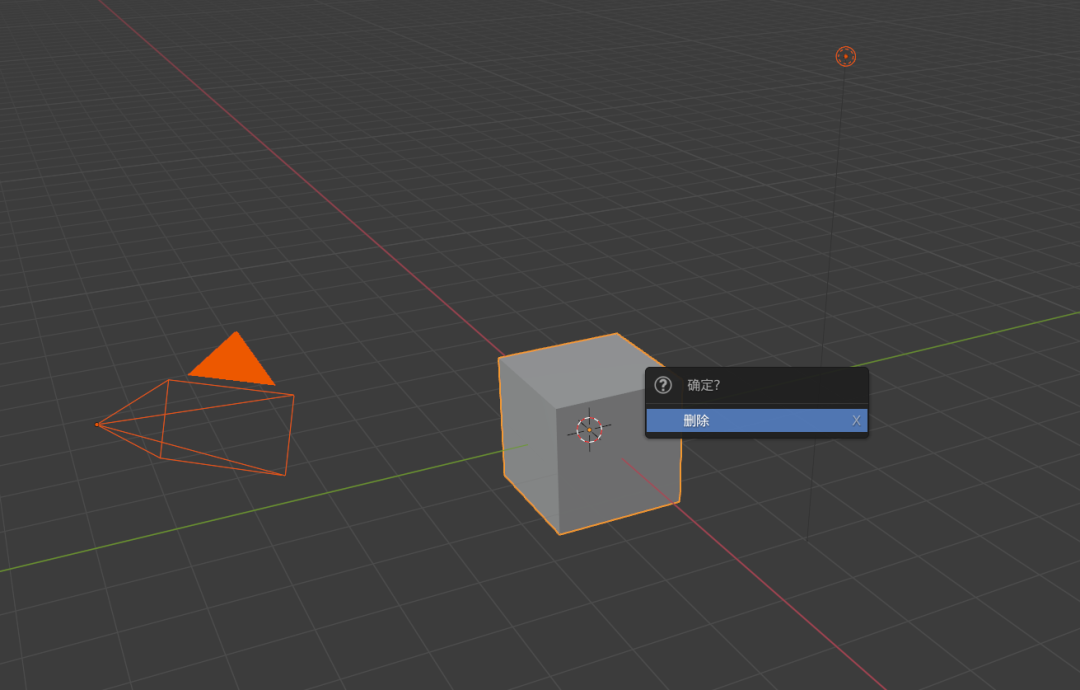
Task: Click the 3D cursor crosshair on the cube
Action: [x=589, y=430]
